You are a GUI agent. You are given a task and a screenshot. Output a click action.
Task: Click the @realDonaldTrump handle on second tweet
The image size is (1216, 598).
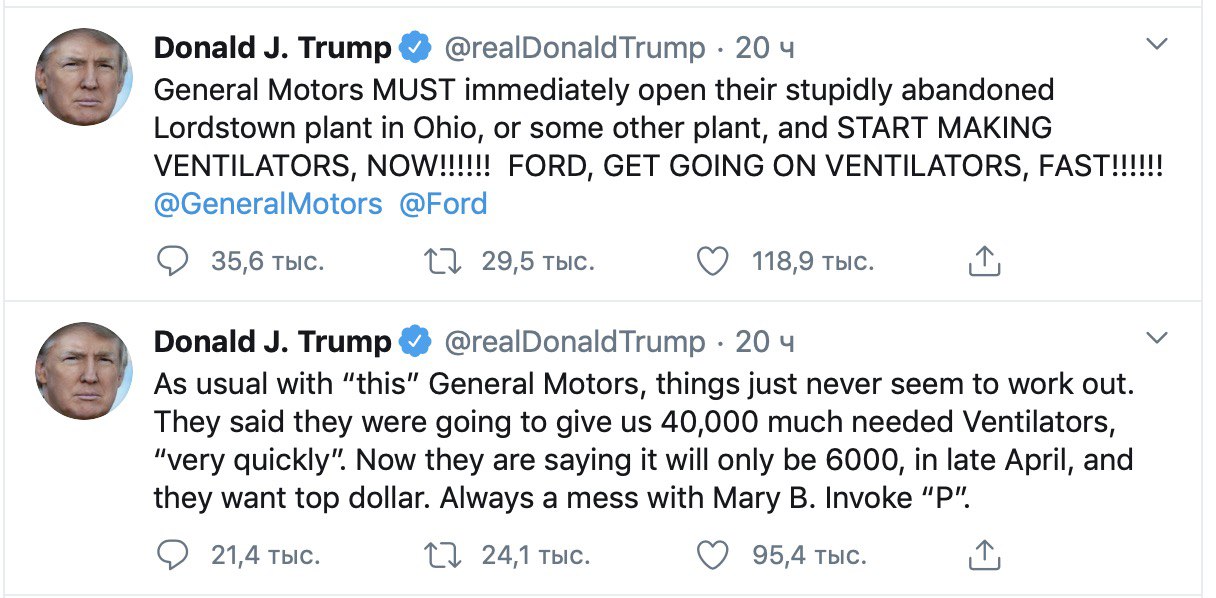point(574,341)
